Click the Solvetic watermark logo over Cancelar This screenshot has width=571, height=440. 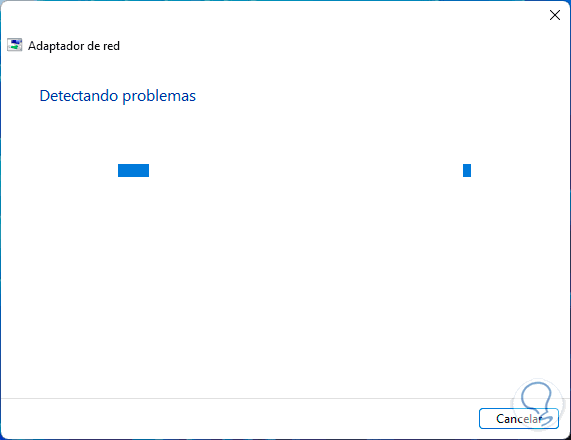(x=537, y=404)
